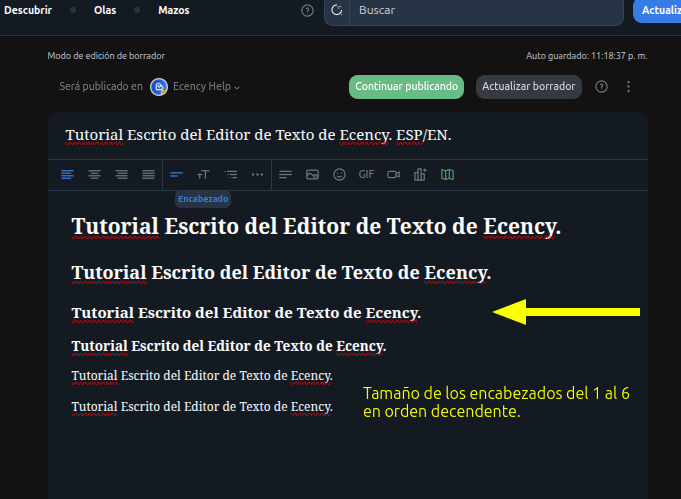Expand the Ecency Help community dropdown
The width and height of the screenshot is (681, 499).
[206, 87]
